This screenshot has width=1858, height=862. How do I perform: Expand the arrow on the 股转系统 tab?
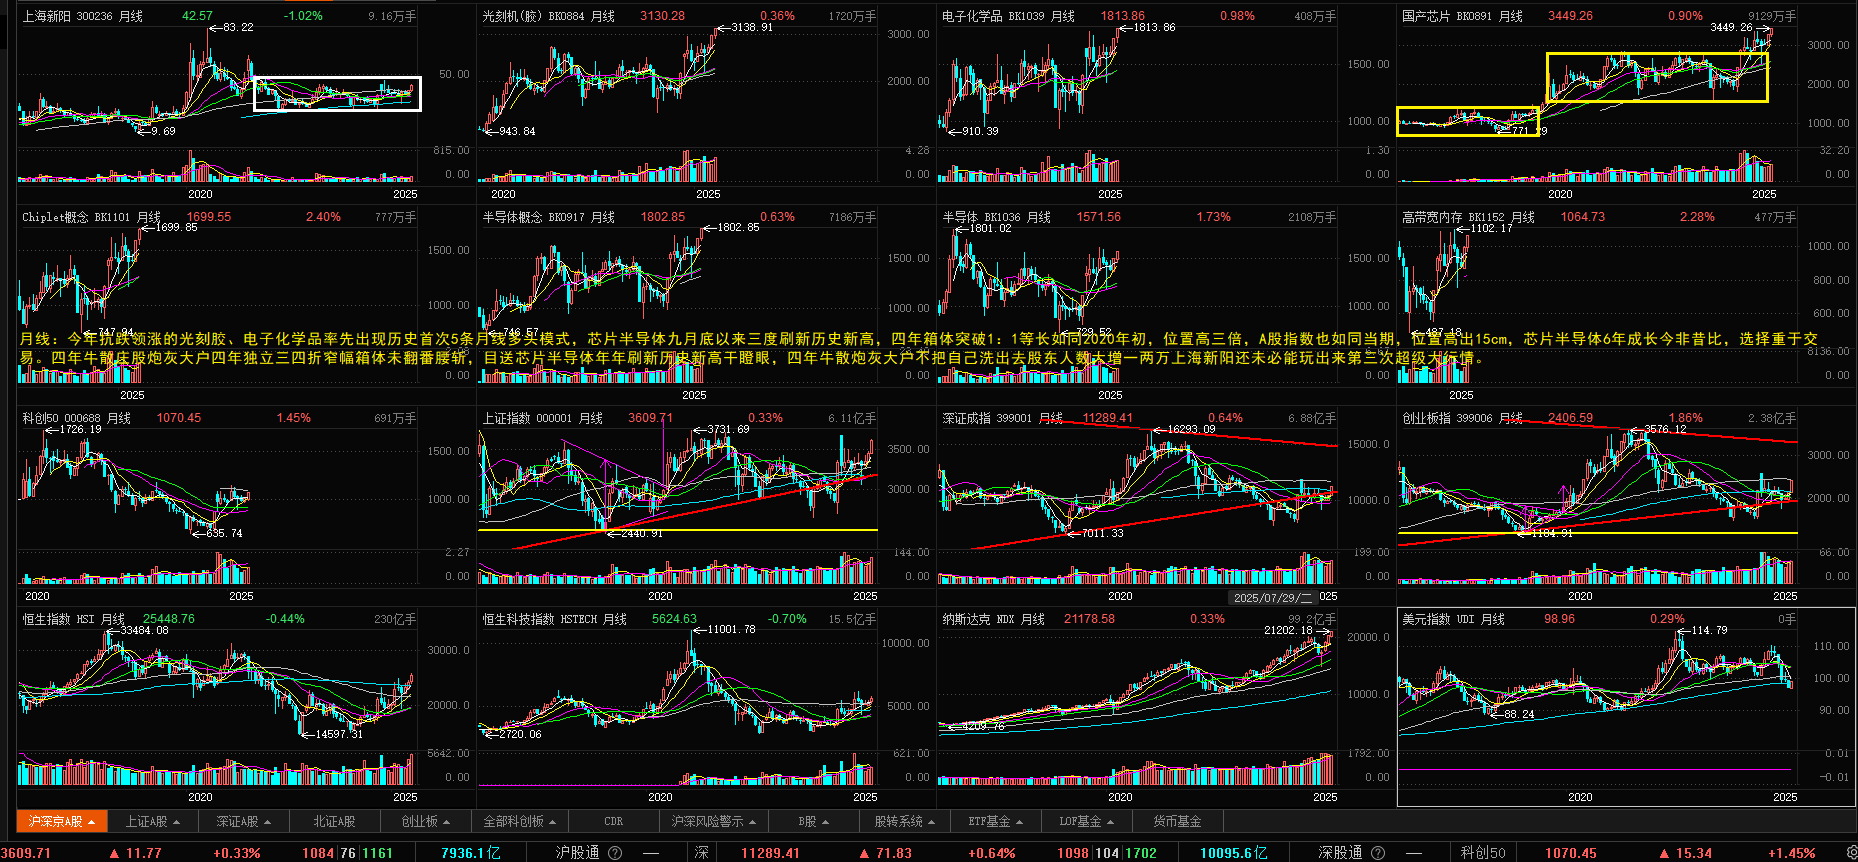(x=931, y=822)
